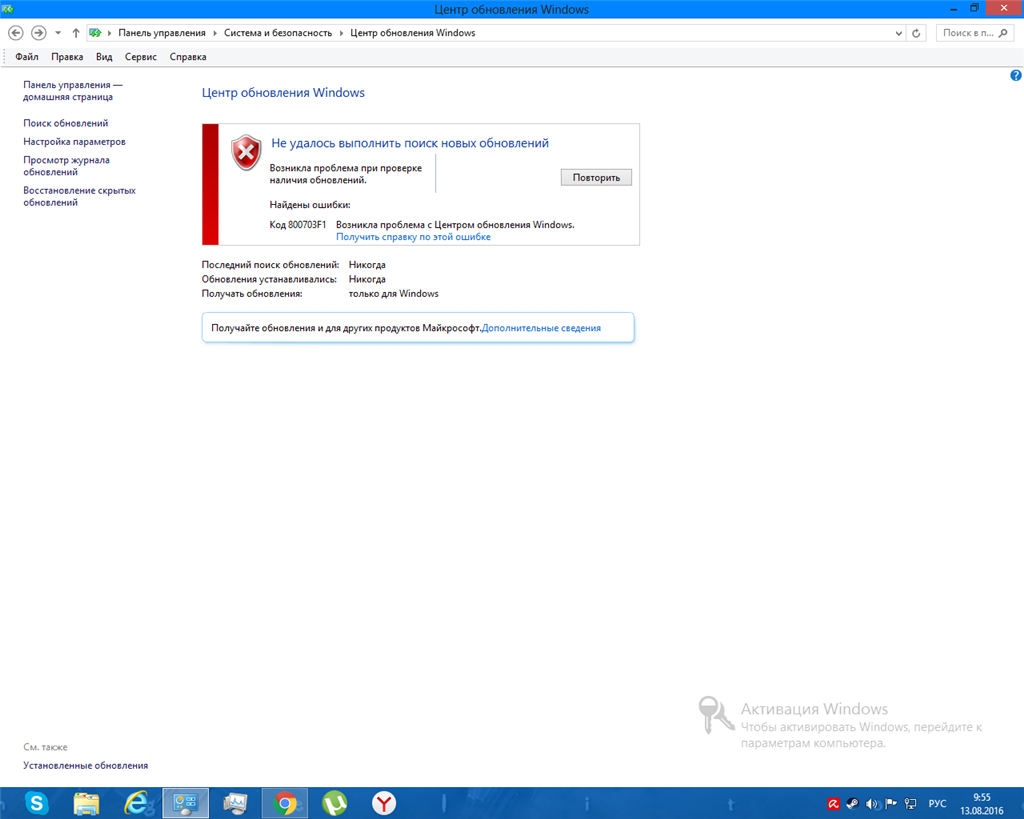Go forward using the Forward arrow
The image size is (1024, 819).
tap(39, 33)
